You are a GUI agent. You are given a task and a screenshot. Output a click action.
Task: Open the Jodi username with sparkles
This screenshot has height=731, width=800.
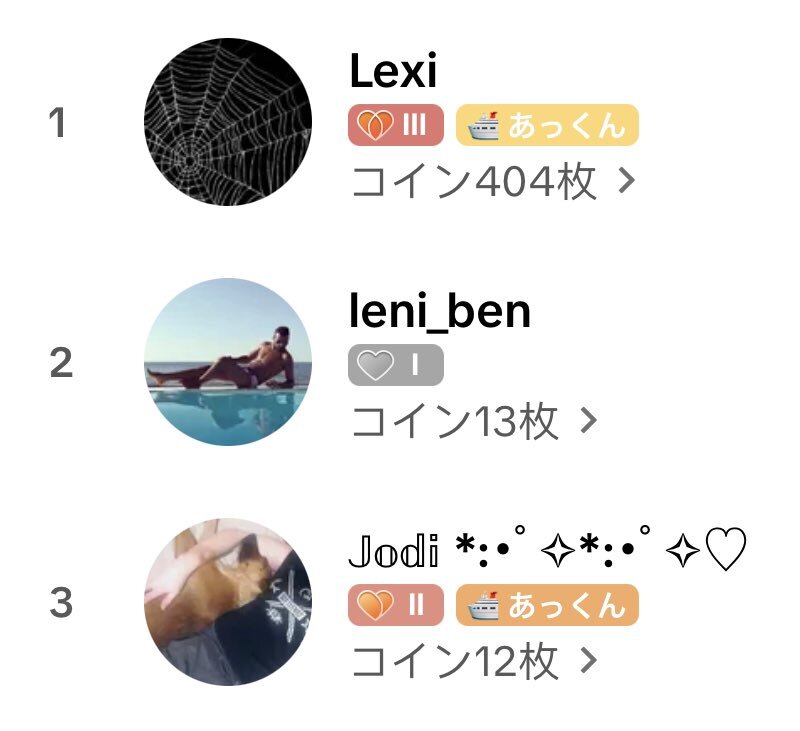tap(547, 550)
